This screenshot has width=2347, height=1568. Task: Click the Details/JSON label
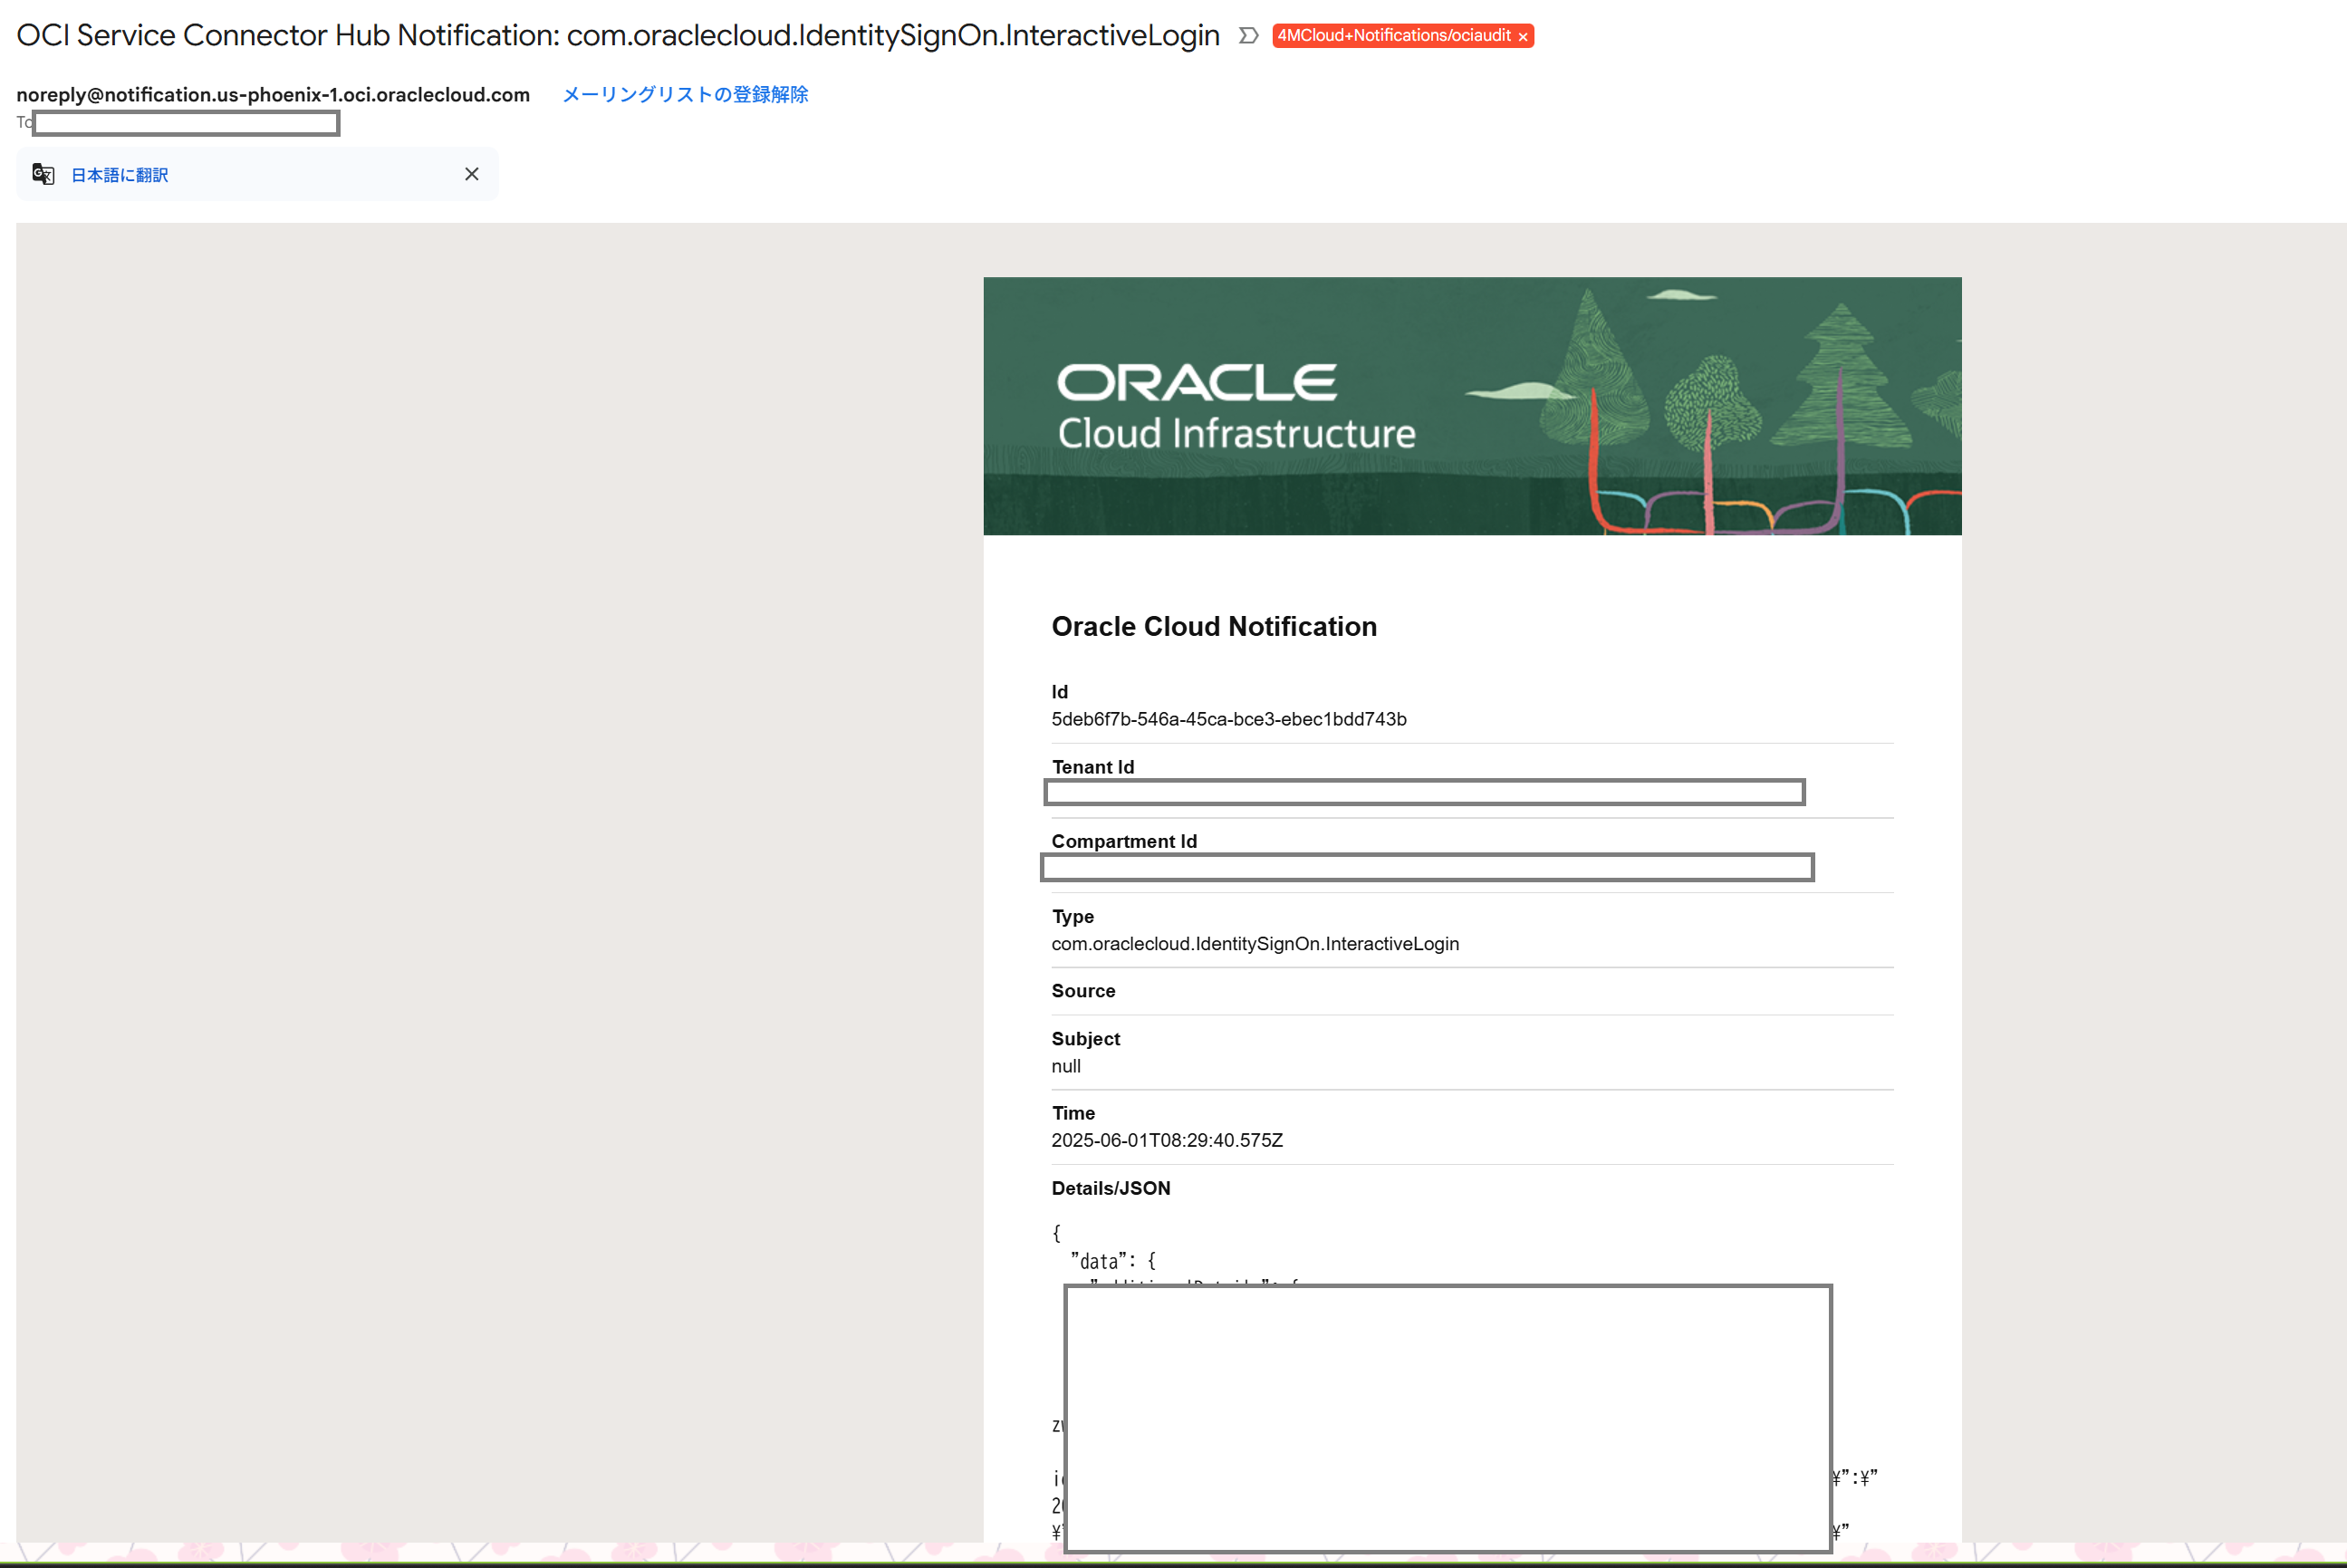point(1110,1188)
